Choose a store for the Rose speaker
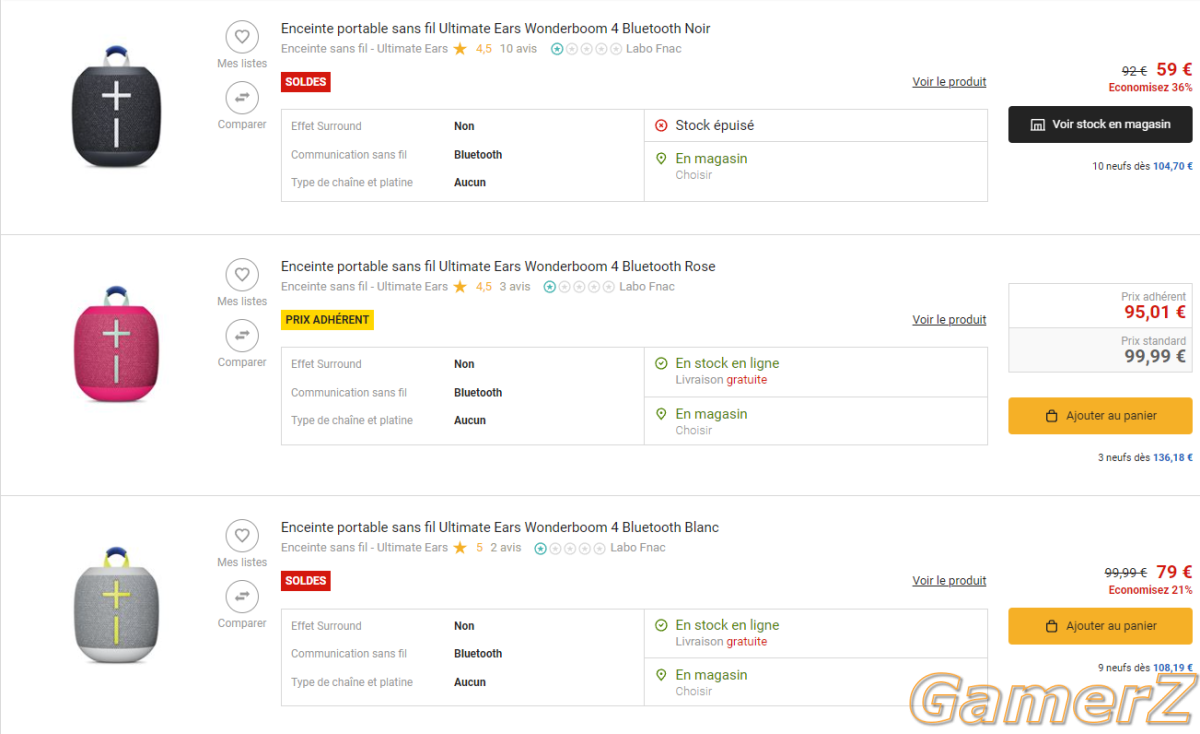 pyautogui.click(x=694, y=431)
